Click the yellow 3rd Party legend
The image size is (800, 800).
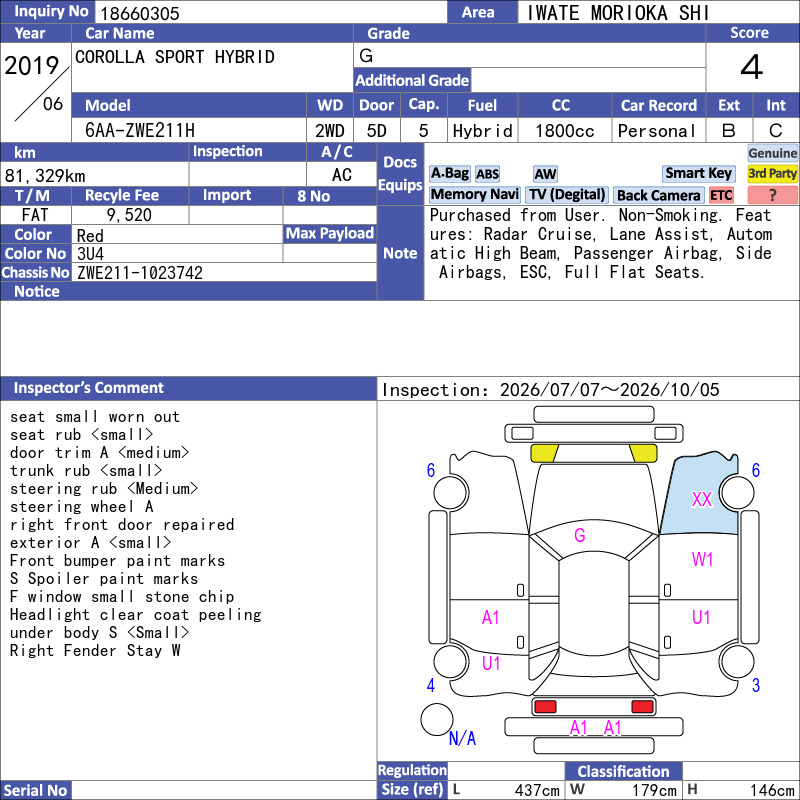click(772, 173)
